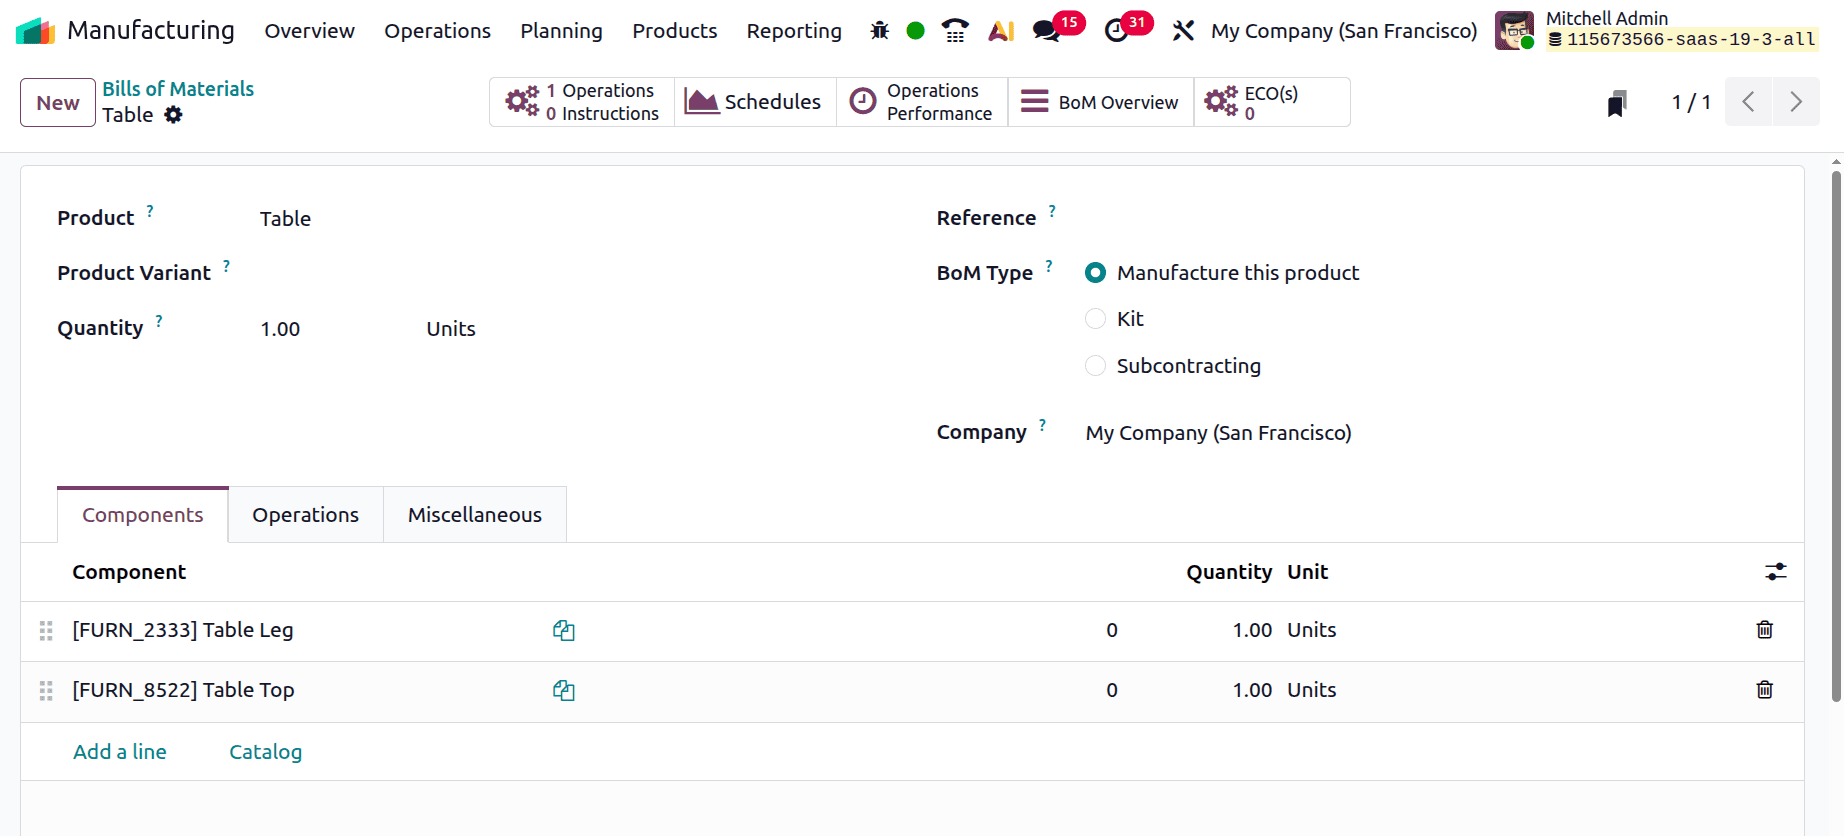
Task: Open the Overview menu
Action: [309, 31]
